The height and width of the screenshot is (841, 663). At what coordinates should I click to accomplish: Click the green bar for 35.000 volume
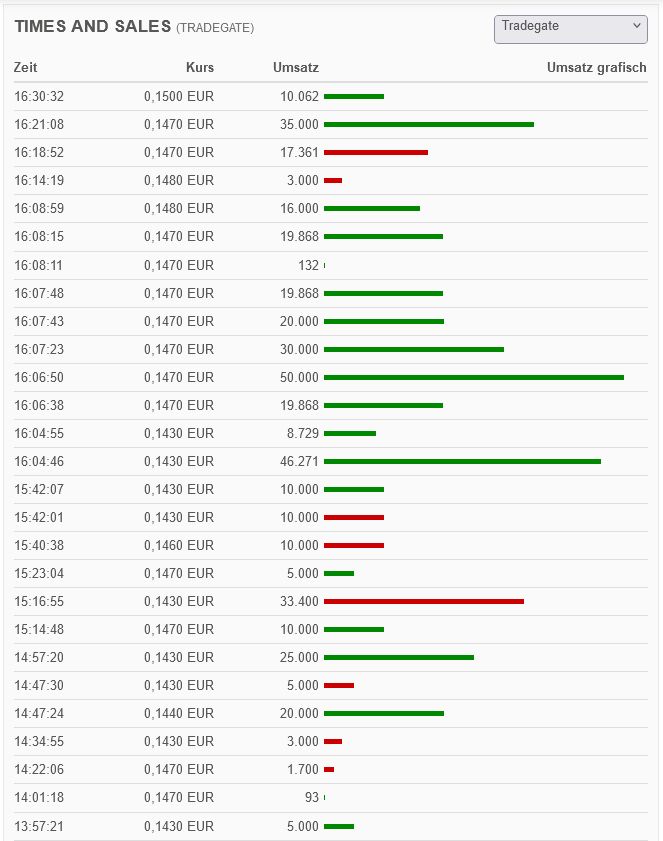tap(428, 125)
